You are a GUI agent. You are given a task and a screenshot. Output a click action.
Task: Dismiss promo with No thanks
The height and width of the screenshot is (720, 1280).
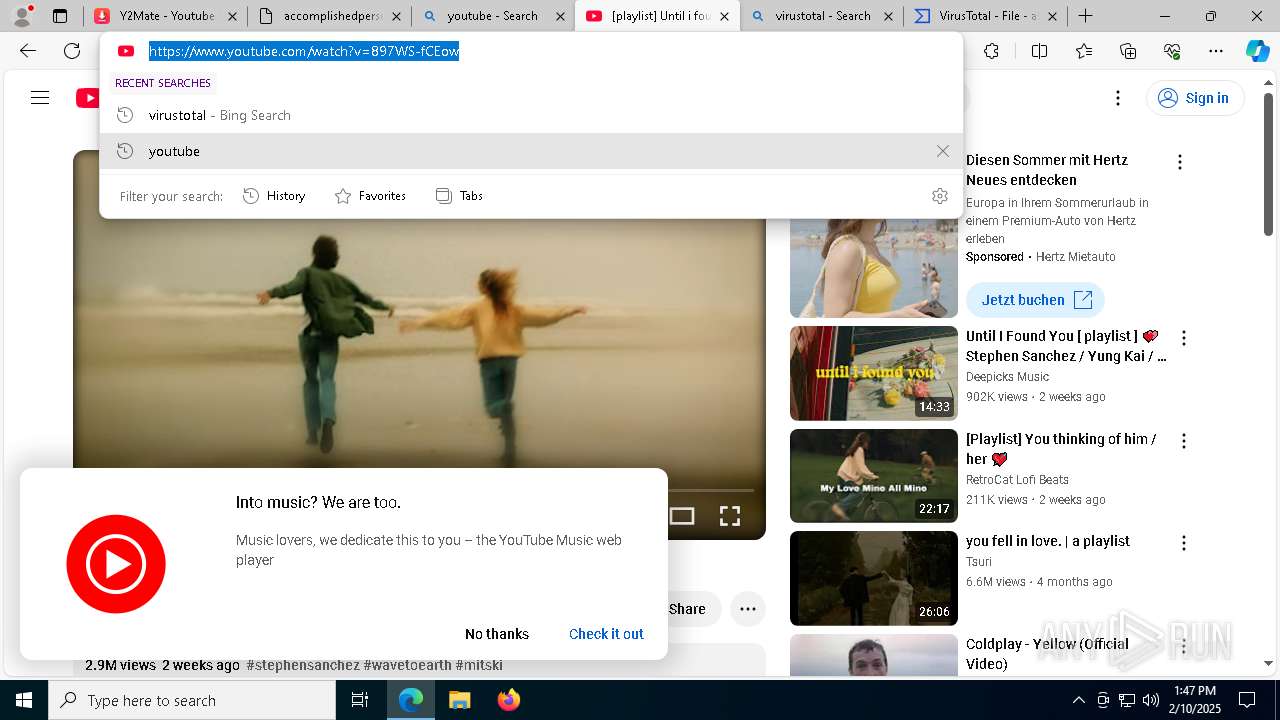(497, 634)
